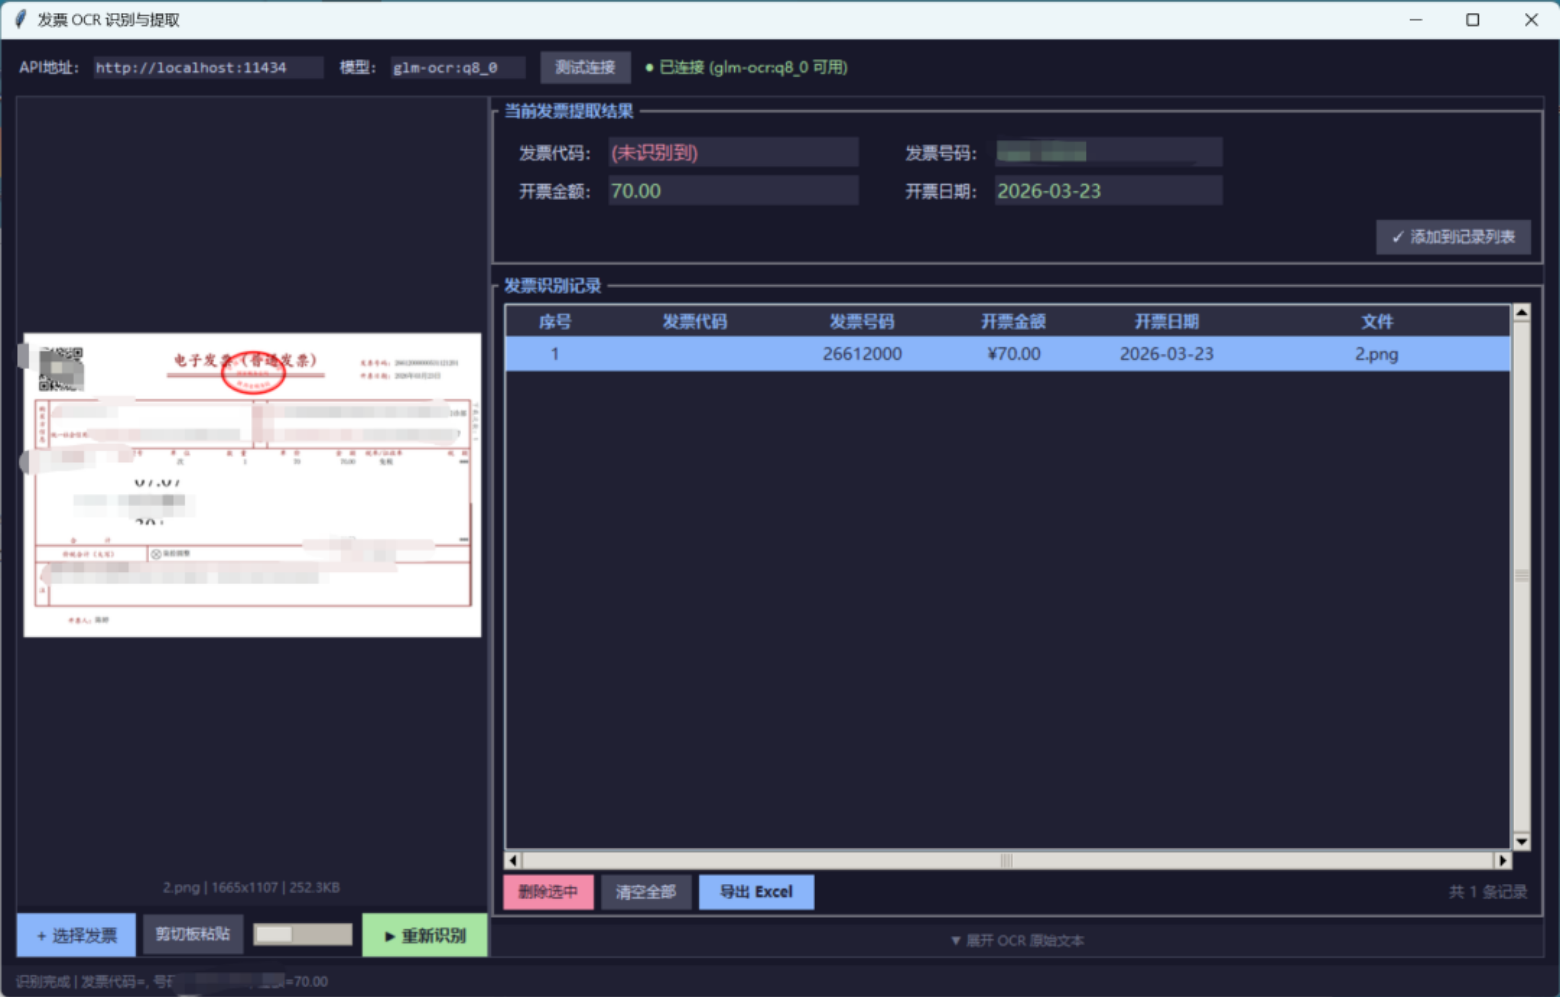This screenshot has width=1560, height=997.
Task: Click the 文件 column header
Action: (1377, 321)
